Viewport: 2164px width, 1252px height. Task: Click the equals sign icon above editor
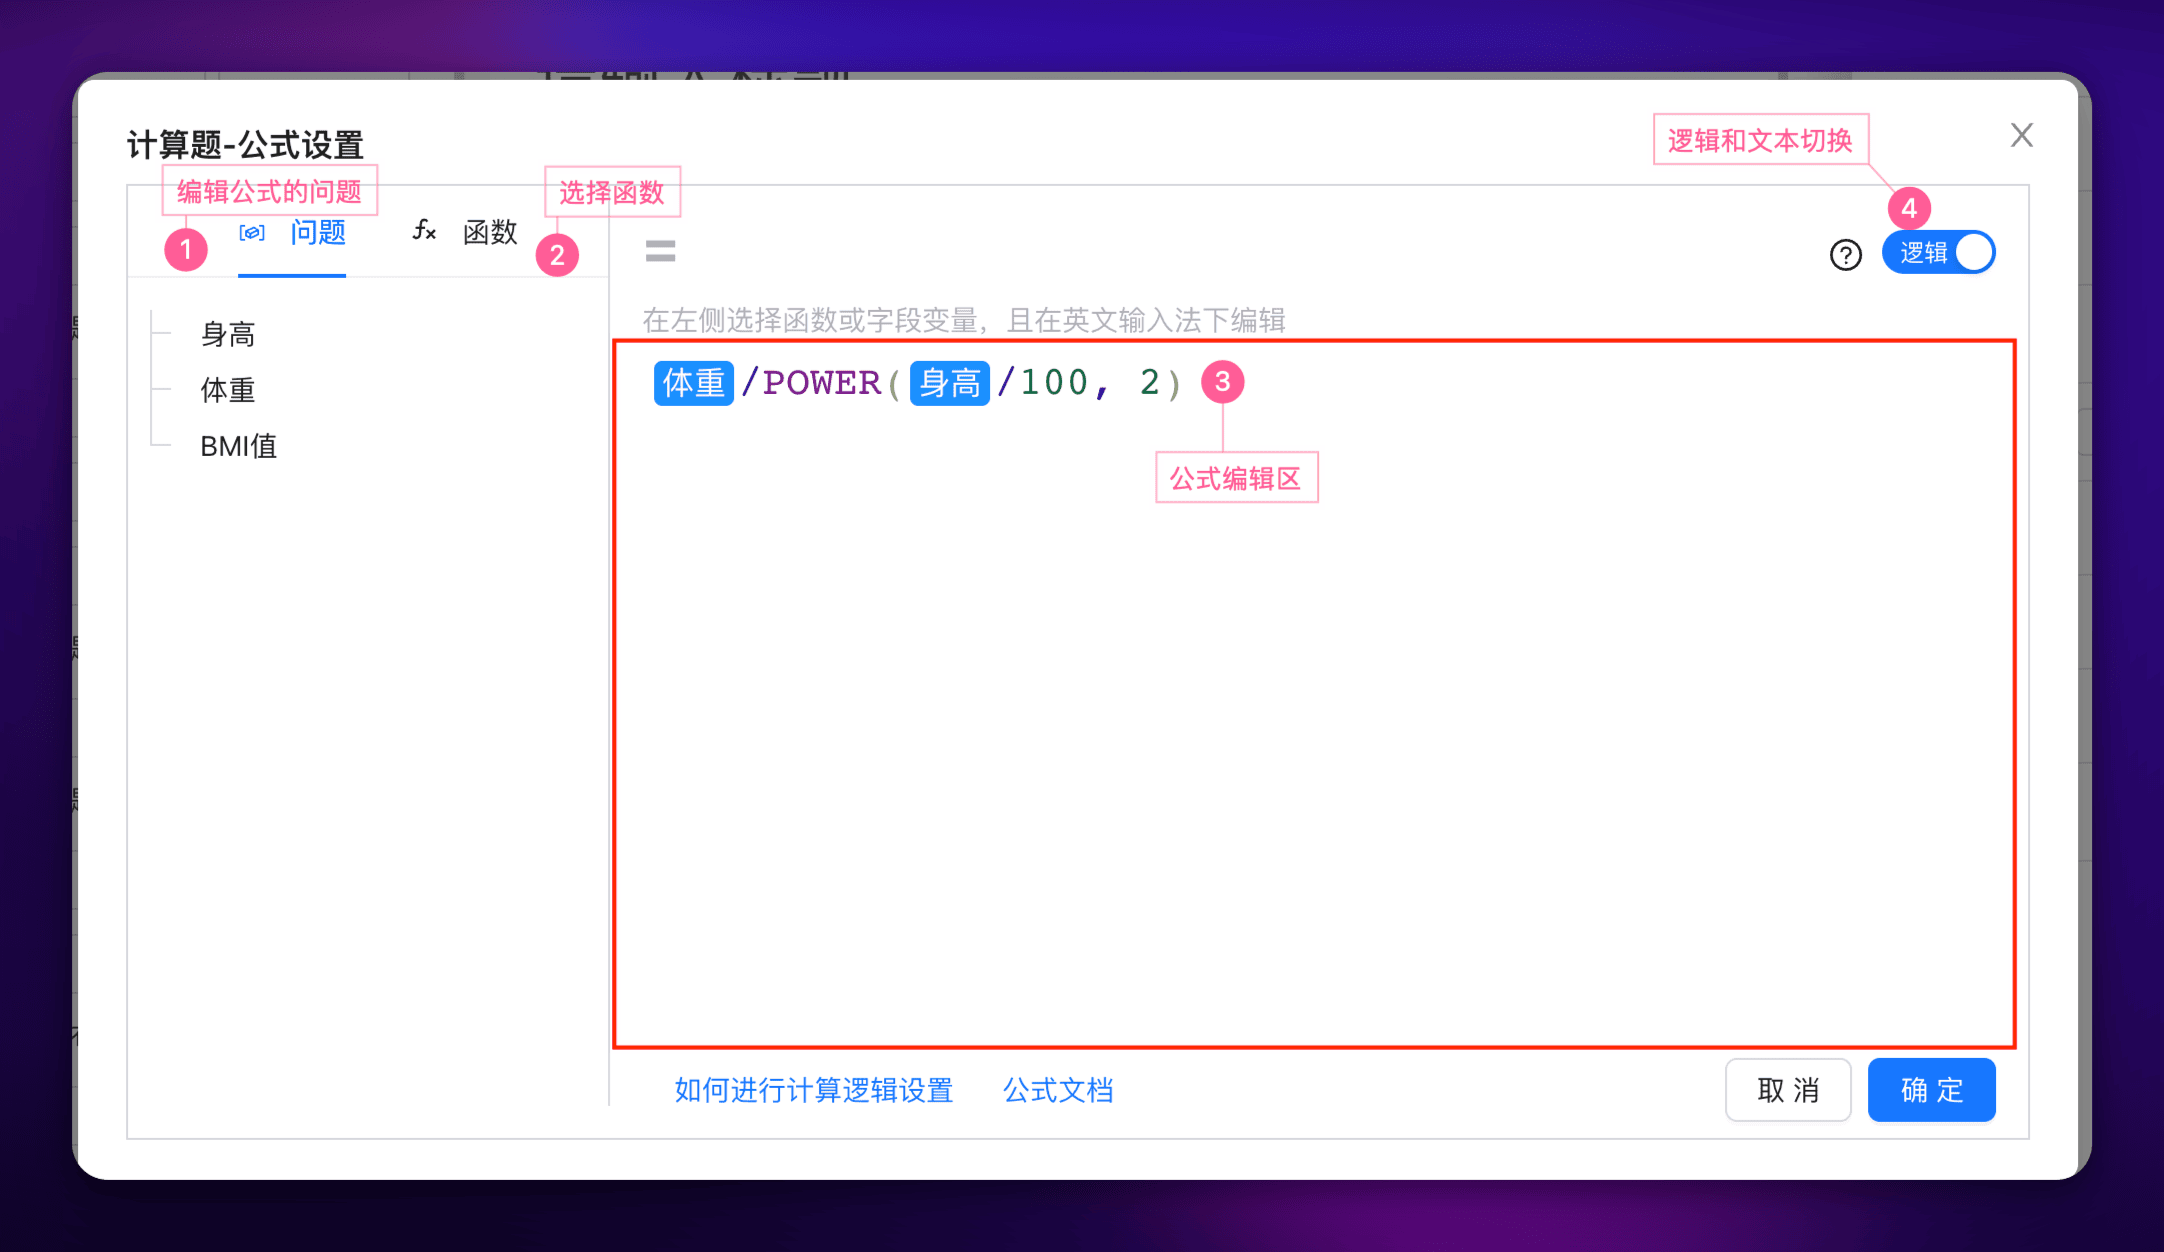660,251
